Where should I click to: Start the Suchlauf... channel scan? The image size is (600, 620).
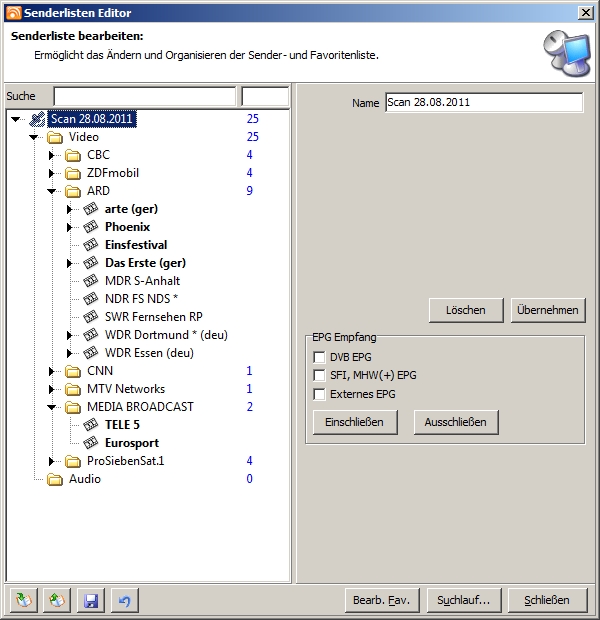464,600
